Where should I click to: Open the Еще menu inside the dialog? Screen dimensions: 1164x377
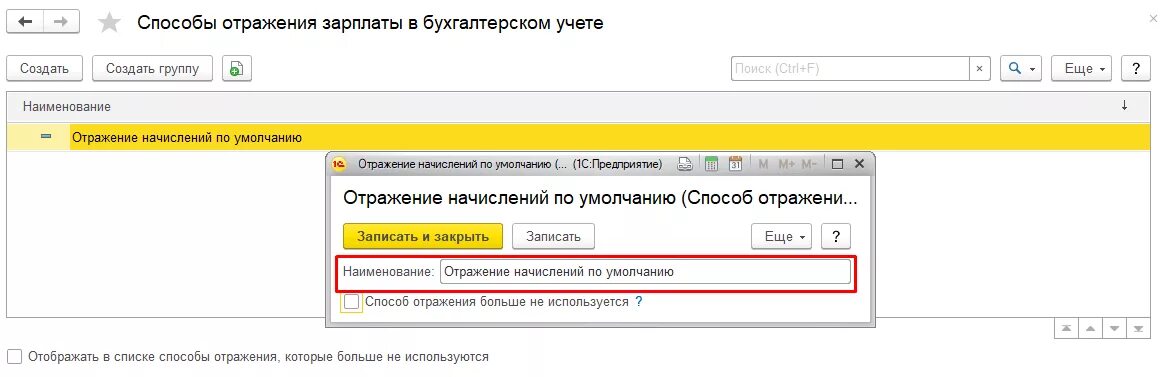(x=782, y=236)
